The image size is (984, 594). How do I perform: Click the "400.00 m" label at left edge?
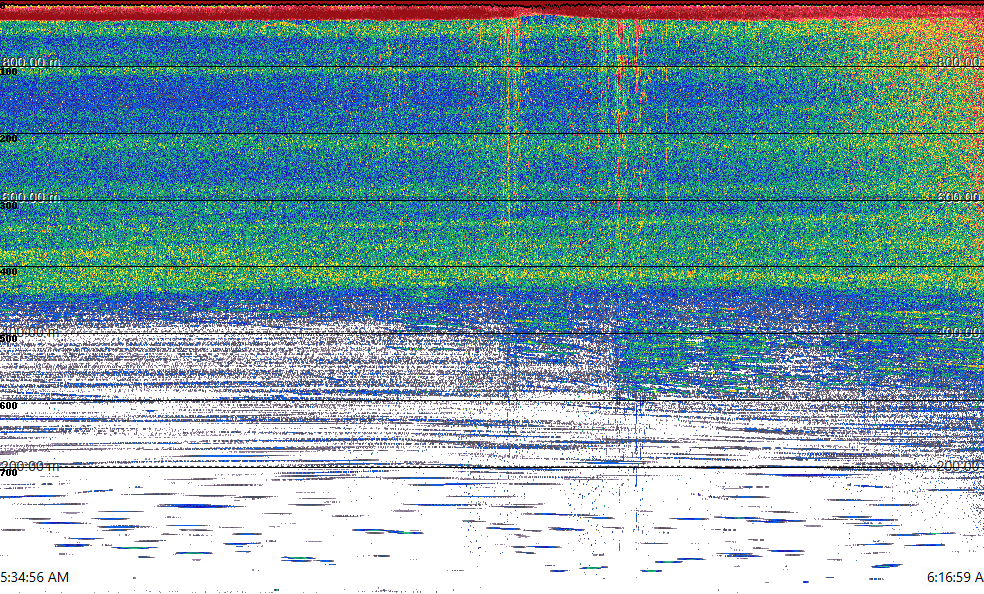(x=31, y=331)
